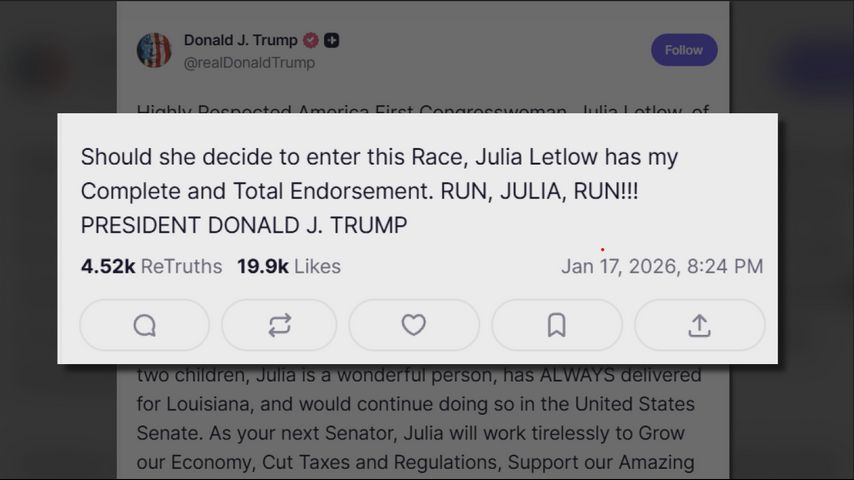Follow the realDonaldTrump account

coord(684,50)
